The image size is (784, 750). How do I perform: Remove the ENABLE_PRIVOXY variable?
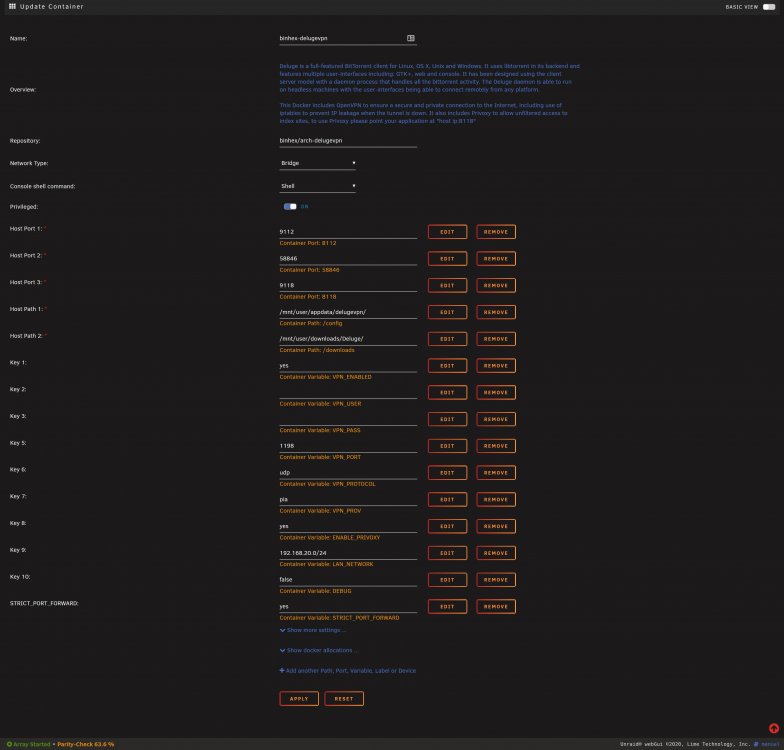(496, 526)
